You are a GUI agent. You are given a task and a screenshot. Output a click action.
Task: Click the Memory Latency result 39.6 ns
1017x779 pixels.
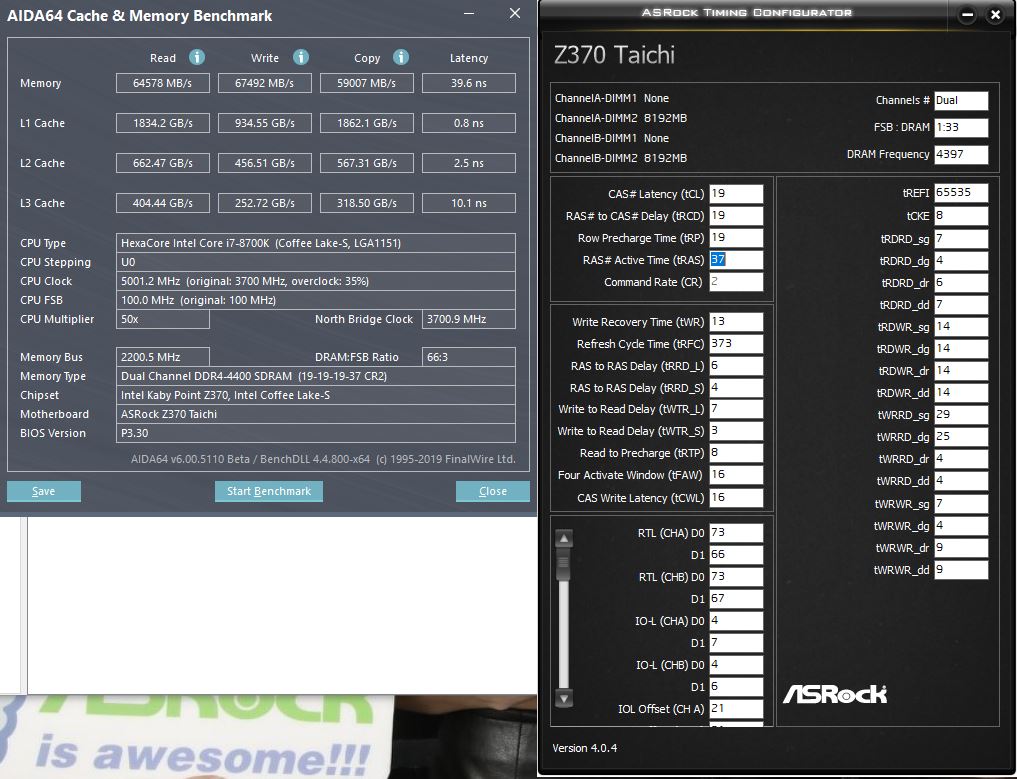469,83
